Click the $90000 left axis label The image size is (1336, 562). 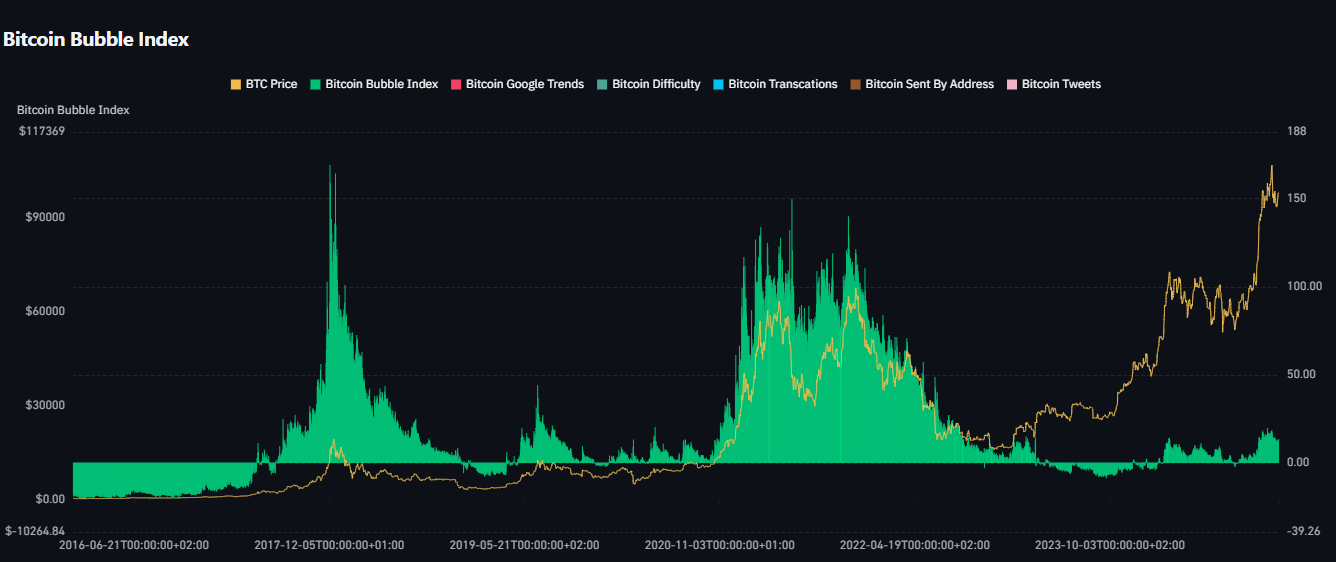(42, 217)
